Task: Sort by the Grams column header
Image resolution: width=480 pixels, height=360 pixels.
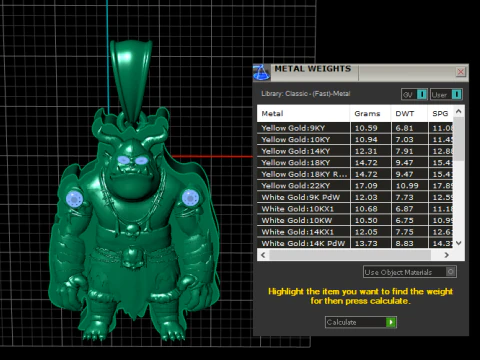Action: [370, 114]
